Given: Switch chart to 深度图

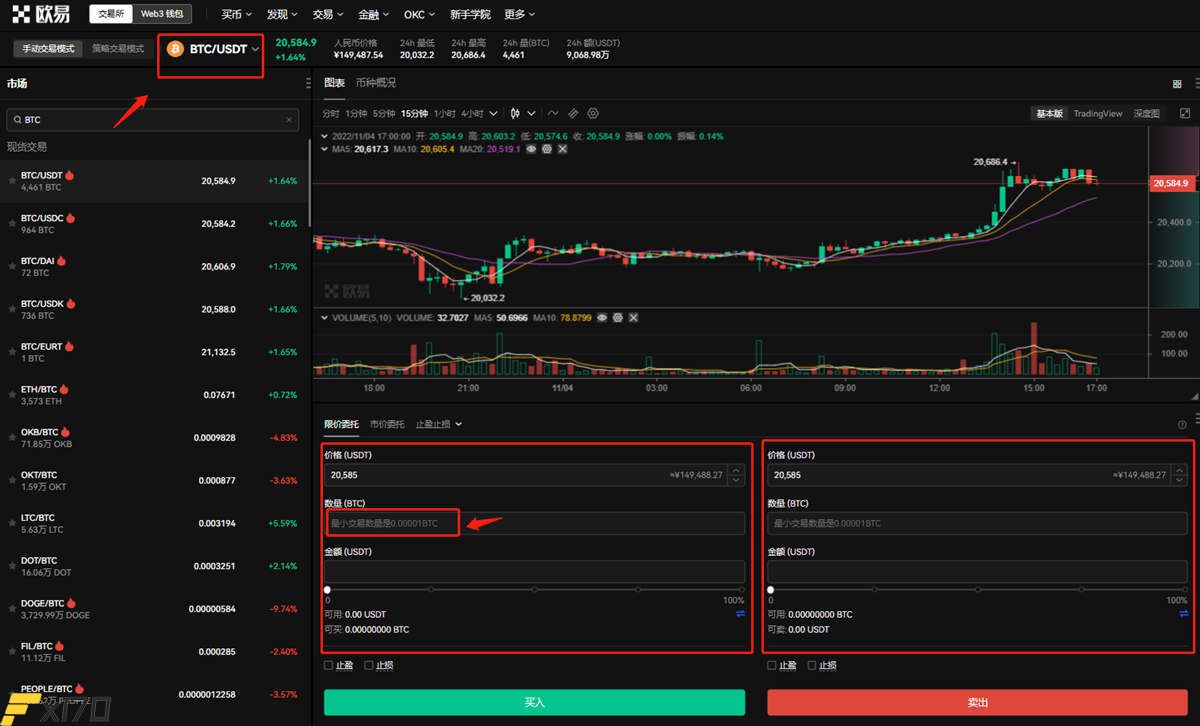Looking at the screenshot, I should [x=1147, y=114].
